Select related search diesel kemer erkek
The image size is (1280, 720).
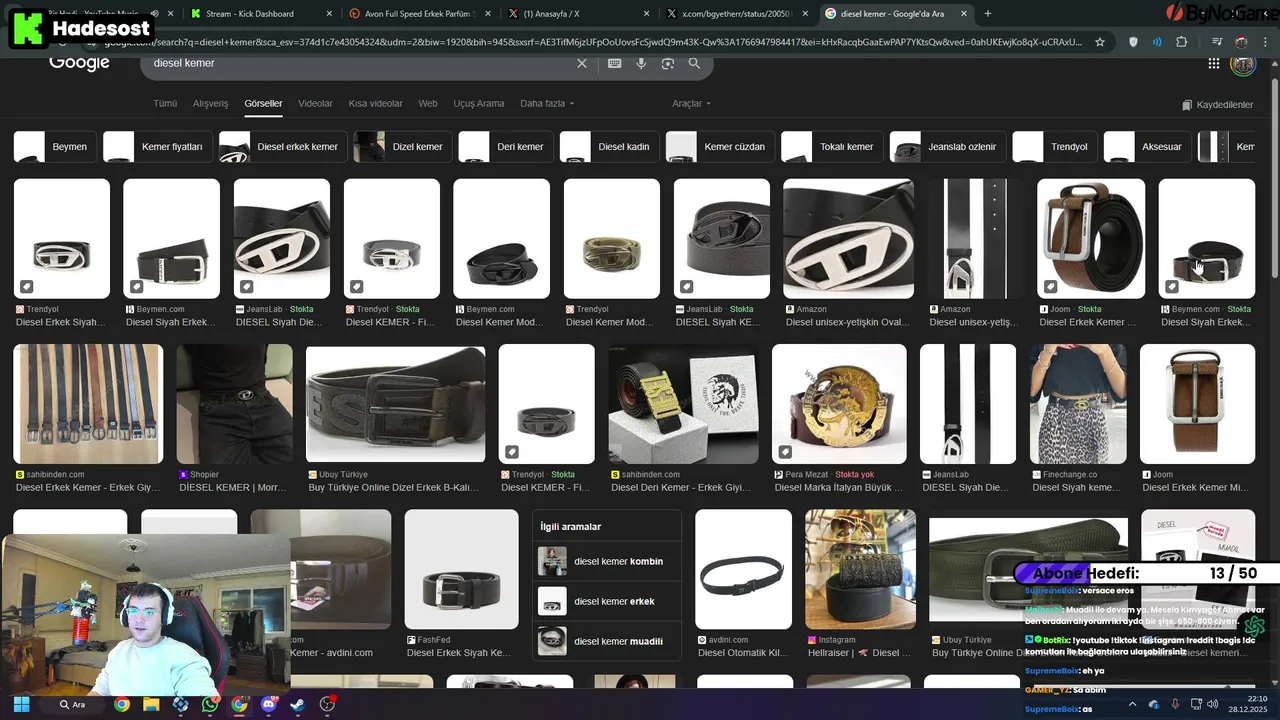tap(607, 601)
